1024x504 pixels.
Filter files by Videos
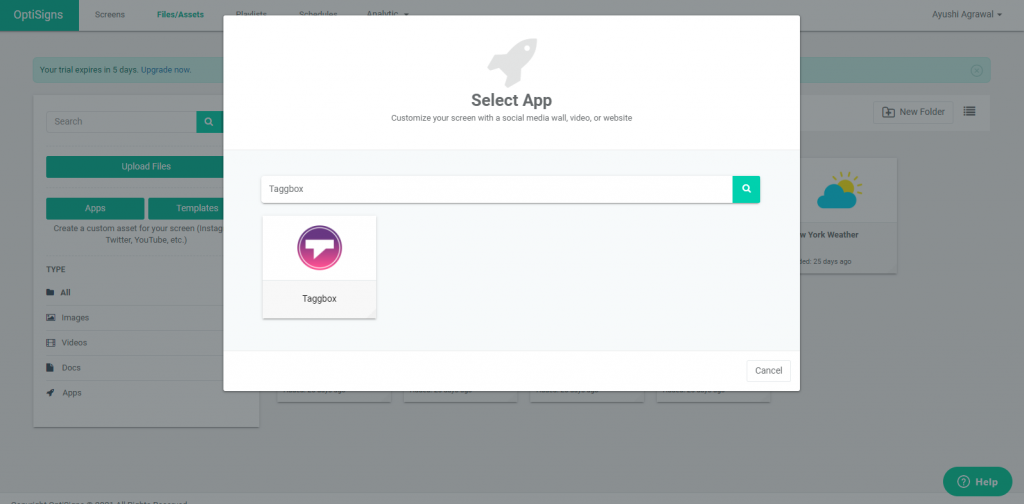(x=74, y=343)
